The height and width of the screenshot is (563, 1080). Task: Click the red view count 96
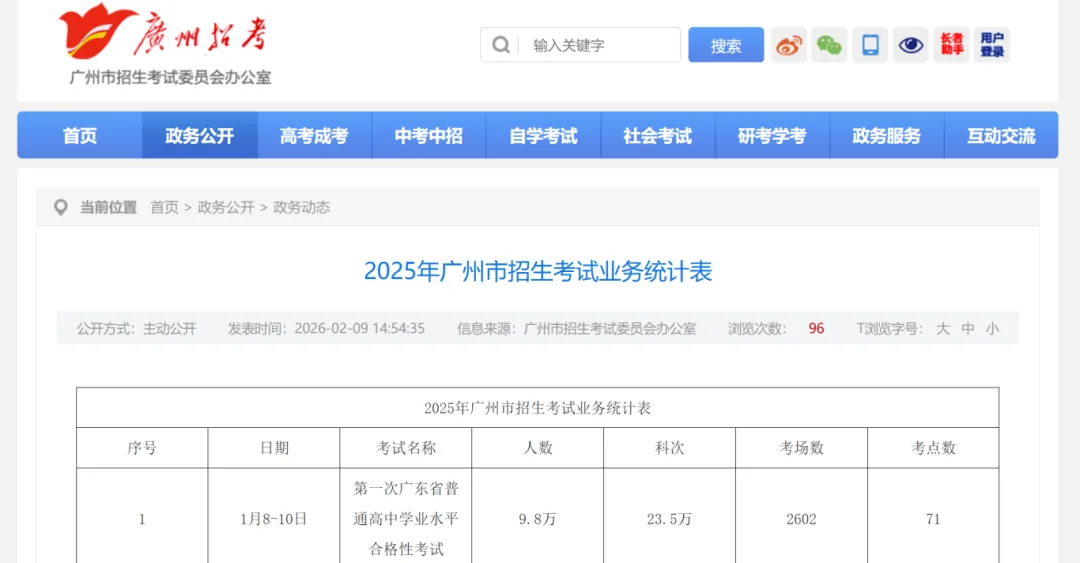click(816, 329)
